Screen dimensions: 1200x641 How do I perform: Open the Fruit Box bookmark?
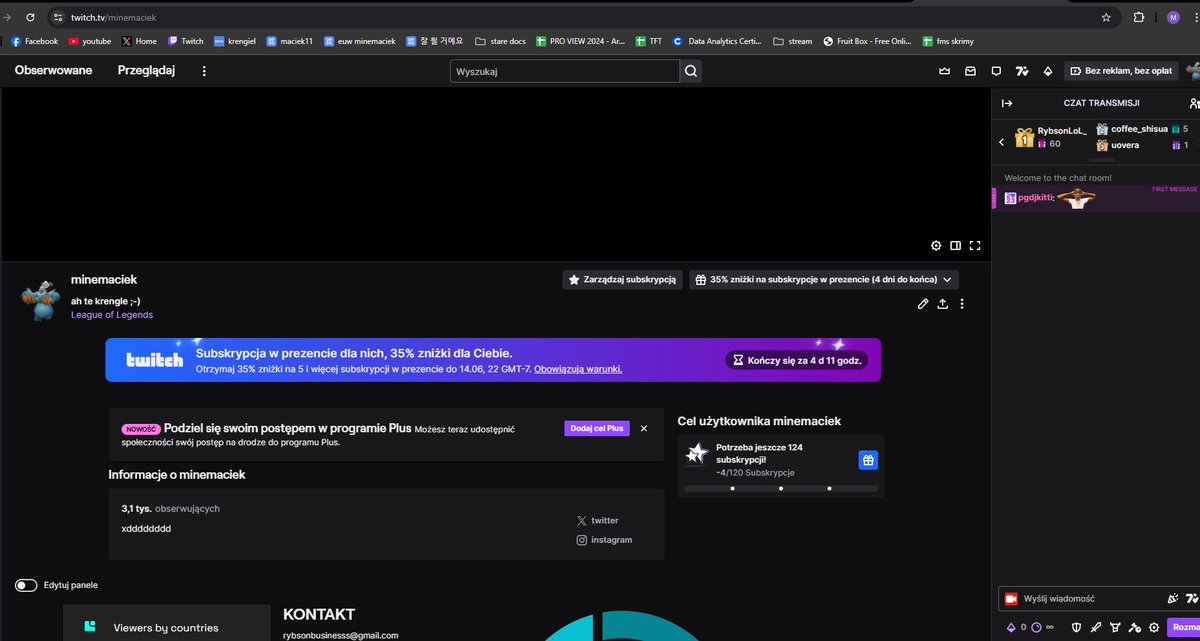[867, 41]
